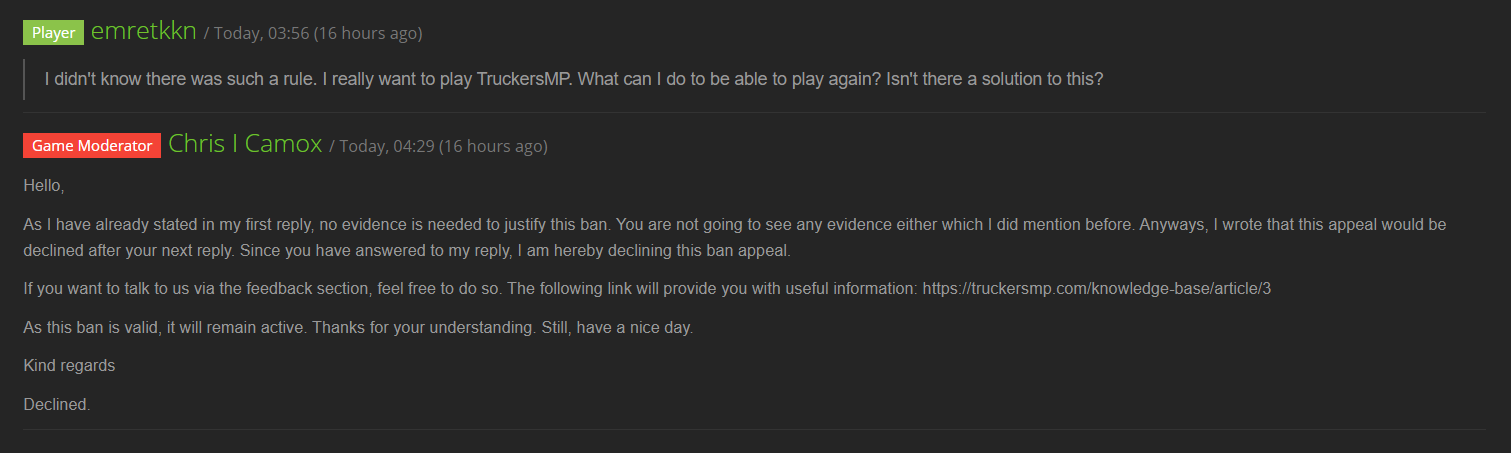Screen dimensions: 1511x453
Task: Click the "Declined." status text
Action: (x=57, y=405)
